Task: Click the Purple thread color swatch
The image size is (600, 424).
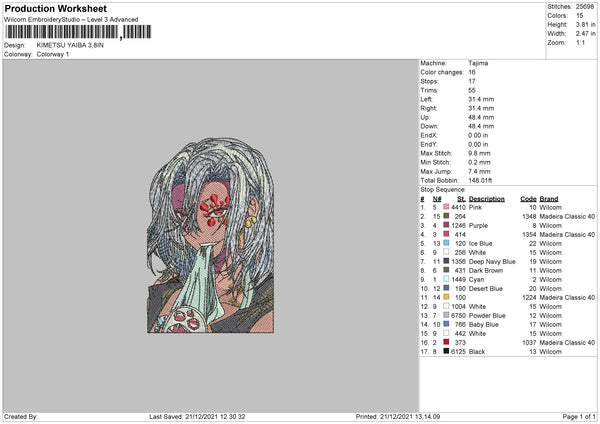Action: [446, 225]
